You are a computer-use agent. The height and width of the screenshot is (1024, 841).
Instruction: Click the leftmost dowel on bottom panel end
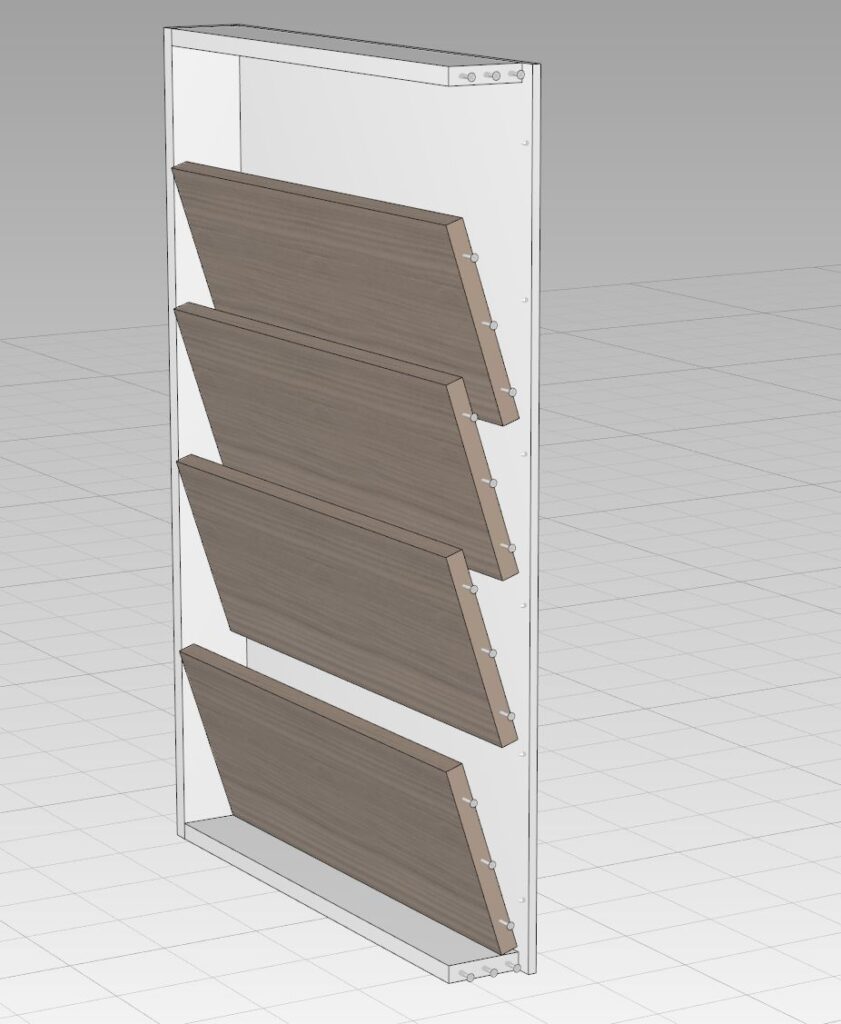(x=468, y=974)
